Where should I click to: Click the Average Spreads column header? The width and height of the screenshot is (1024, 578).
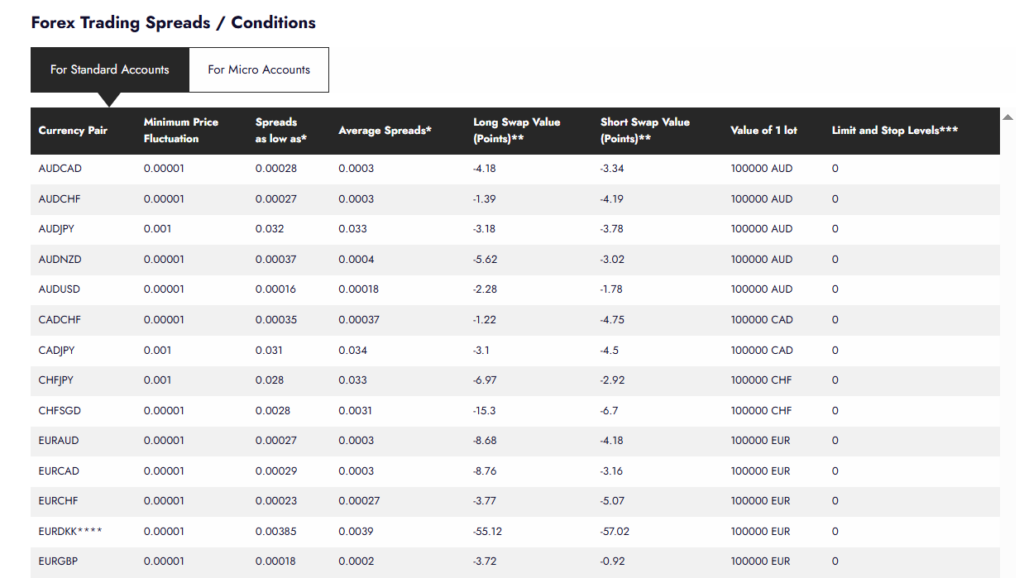pyautogui.click(x=385, y=131)
